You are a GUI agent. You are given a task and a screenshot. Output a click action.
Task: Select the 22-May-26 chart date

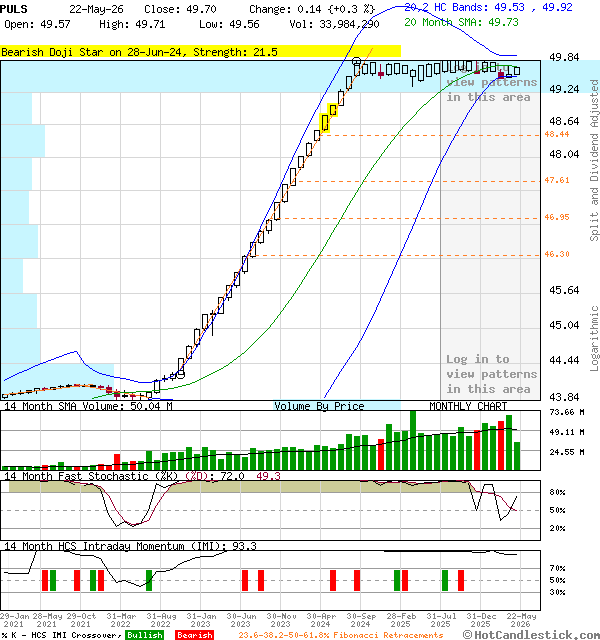(x=96, y=9)
